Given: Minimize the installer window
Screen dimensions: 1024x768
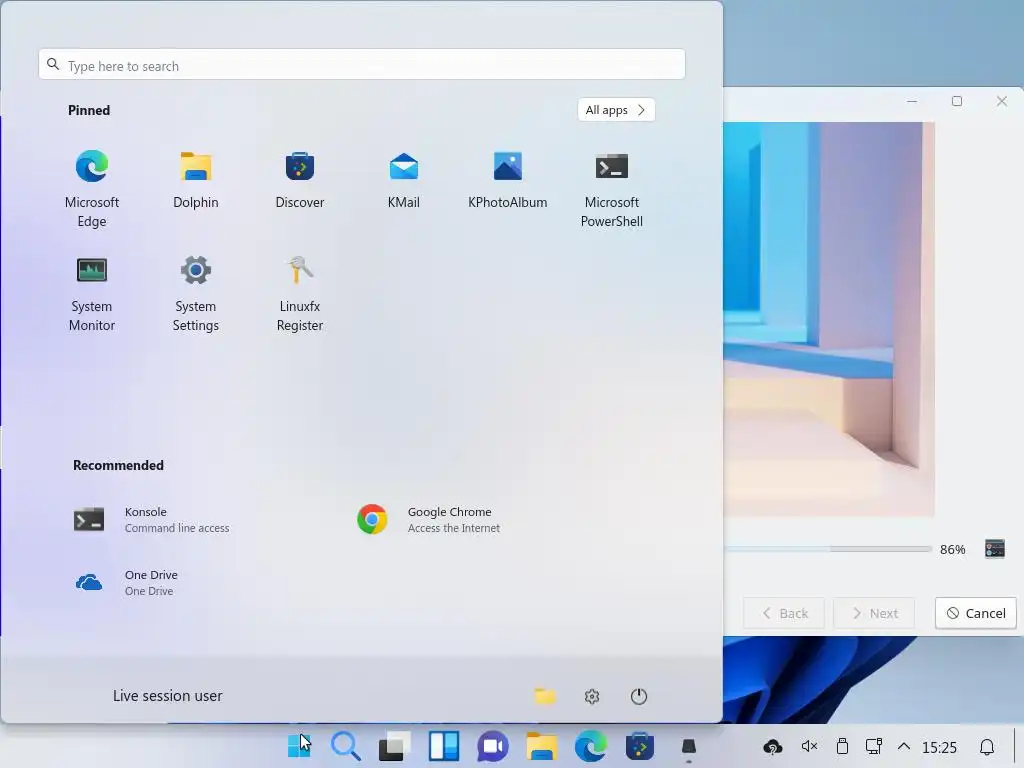Looking at the screenshot, I should click(x=912, y=101).
